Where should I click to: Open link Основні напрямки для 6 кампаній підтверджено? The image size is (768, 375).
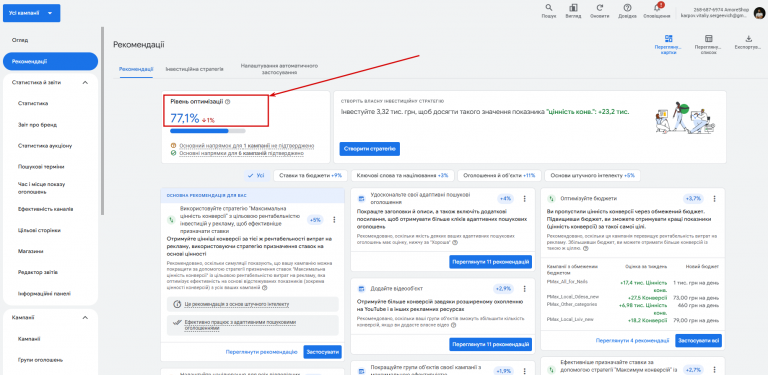click(x=241, y=153)
